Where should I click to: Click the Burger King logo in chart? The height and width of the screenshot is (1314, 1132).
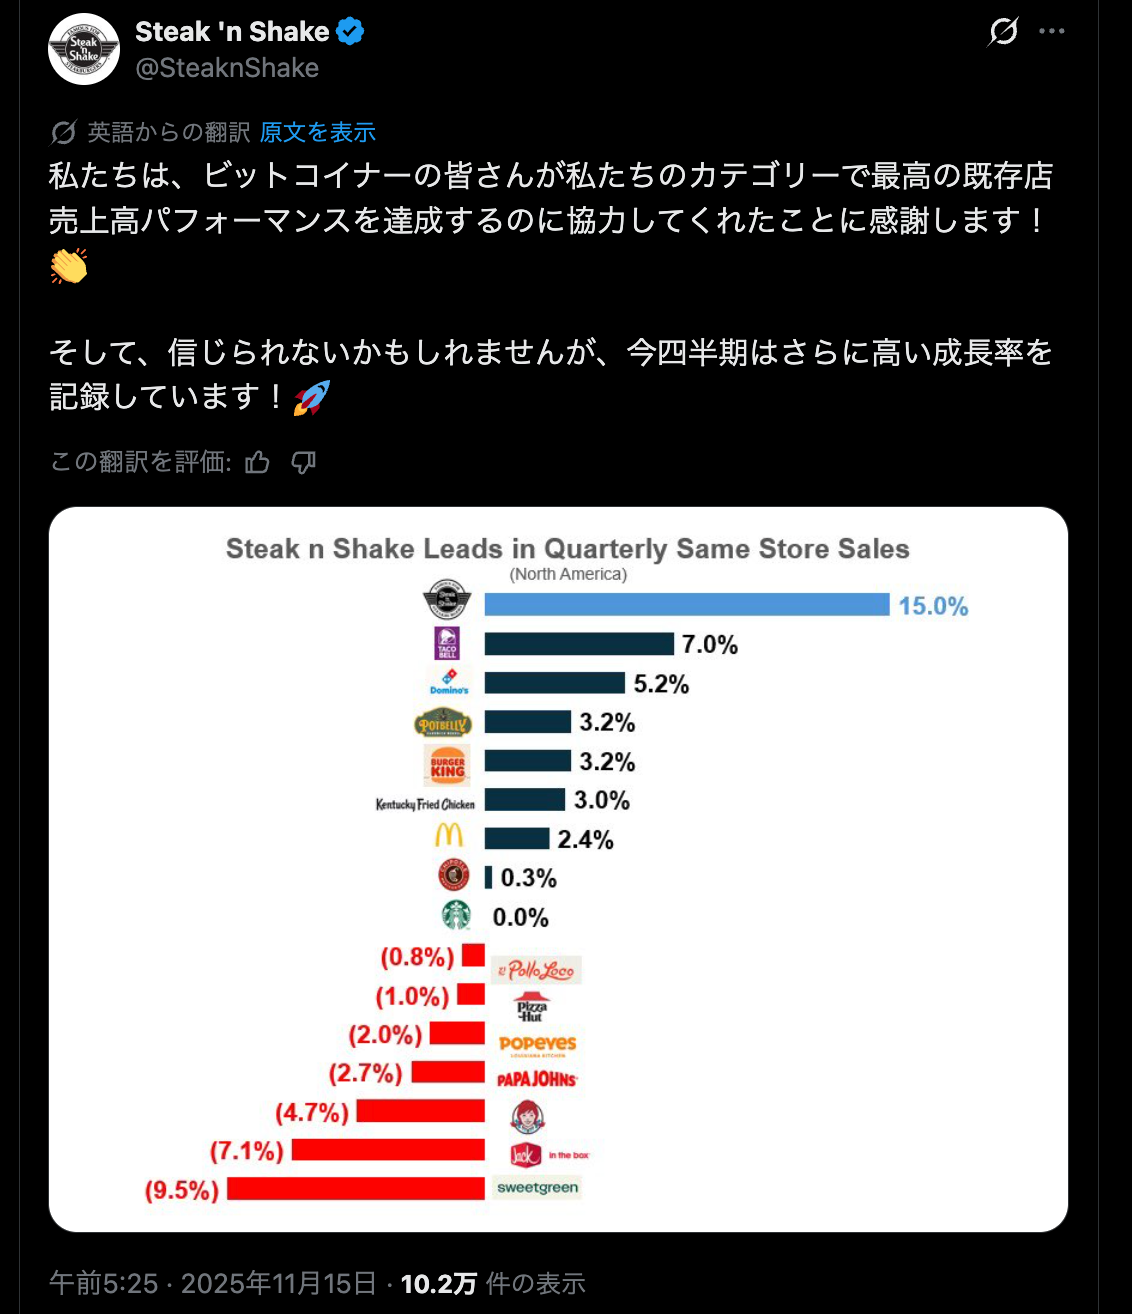447,765
